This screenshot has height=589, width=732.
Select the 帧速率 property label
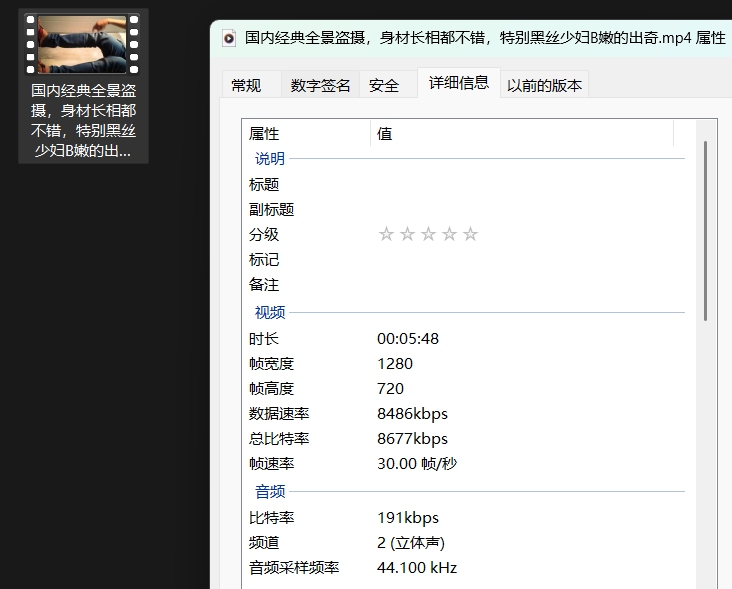(x=271, y=464)
